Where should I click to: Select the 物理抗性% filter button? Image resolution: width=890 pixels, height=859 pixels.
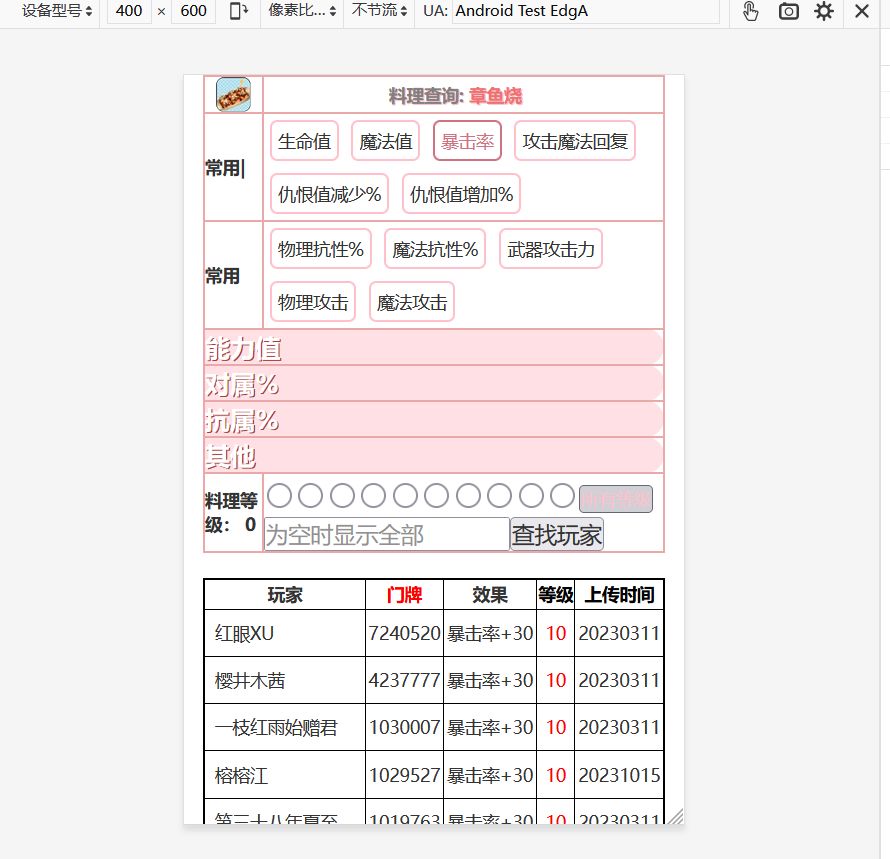point(321,249)
